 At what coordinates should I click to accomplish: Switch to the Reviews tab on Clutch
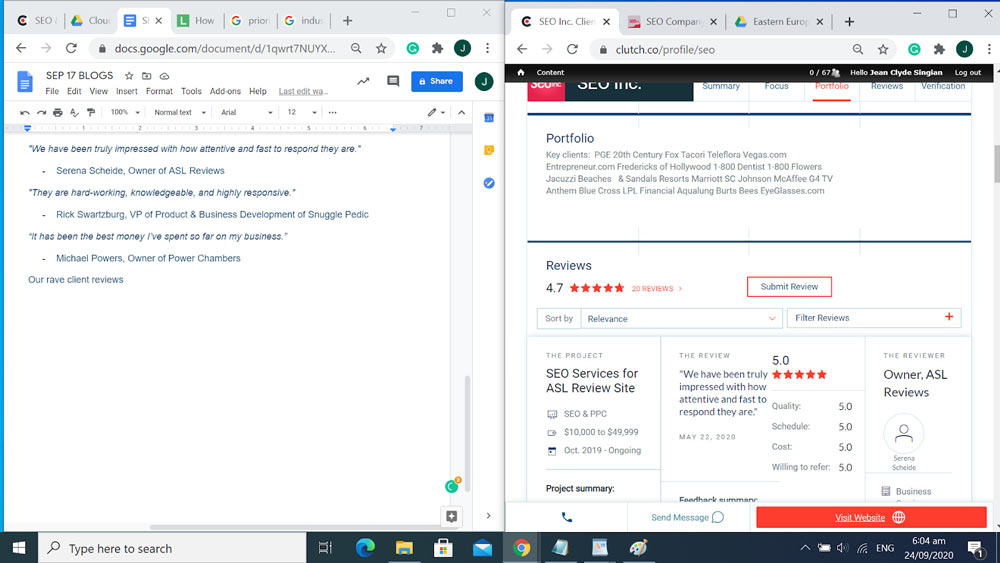pos(886,86)
